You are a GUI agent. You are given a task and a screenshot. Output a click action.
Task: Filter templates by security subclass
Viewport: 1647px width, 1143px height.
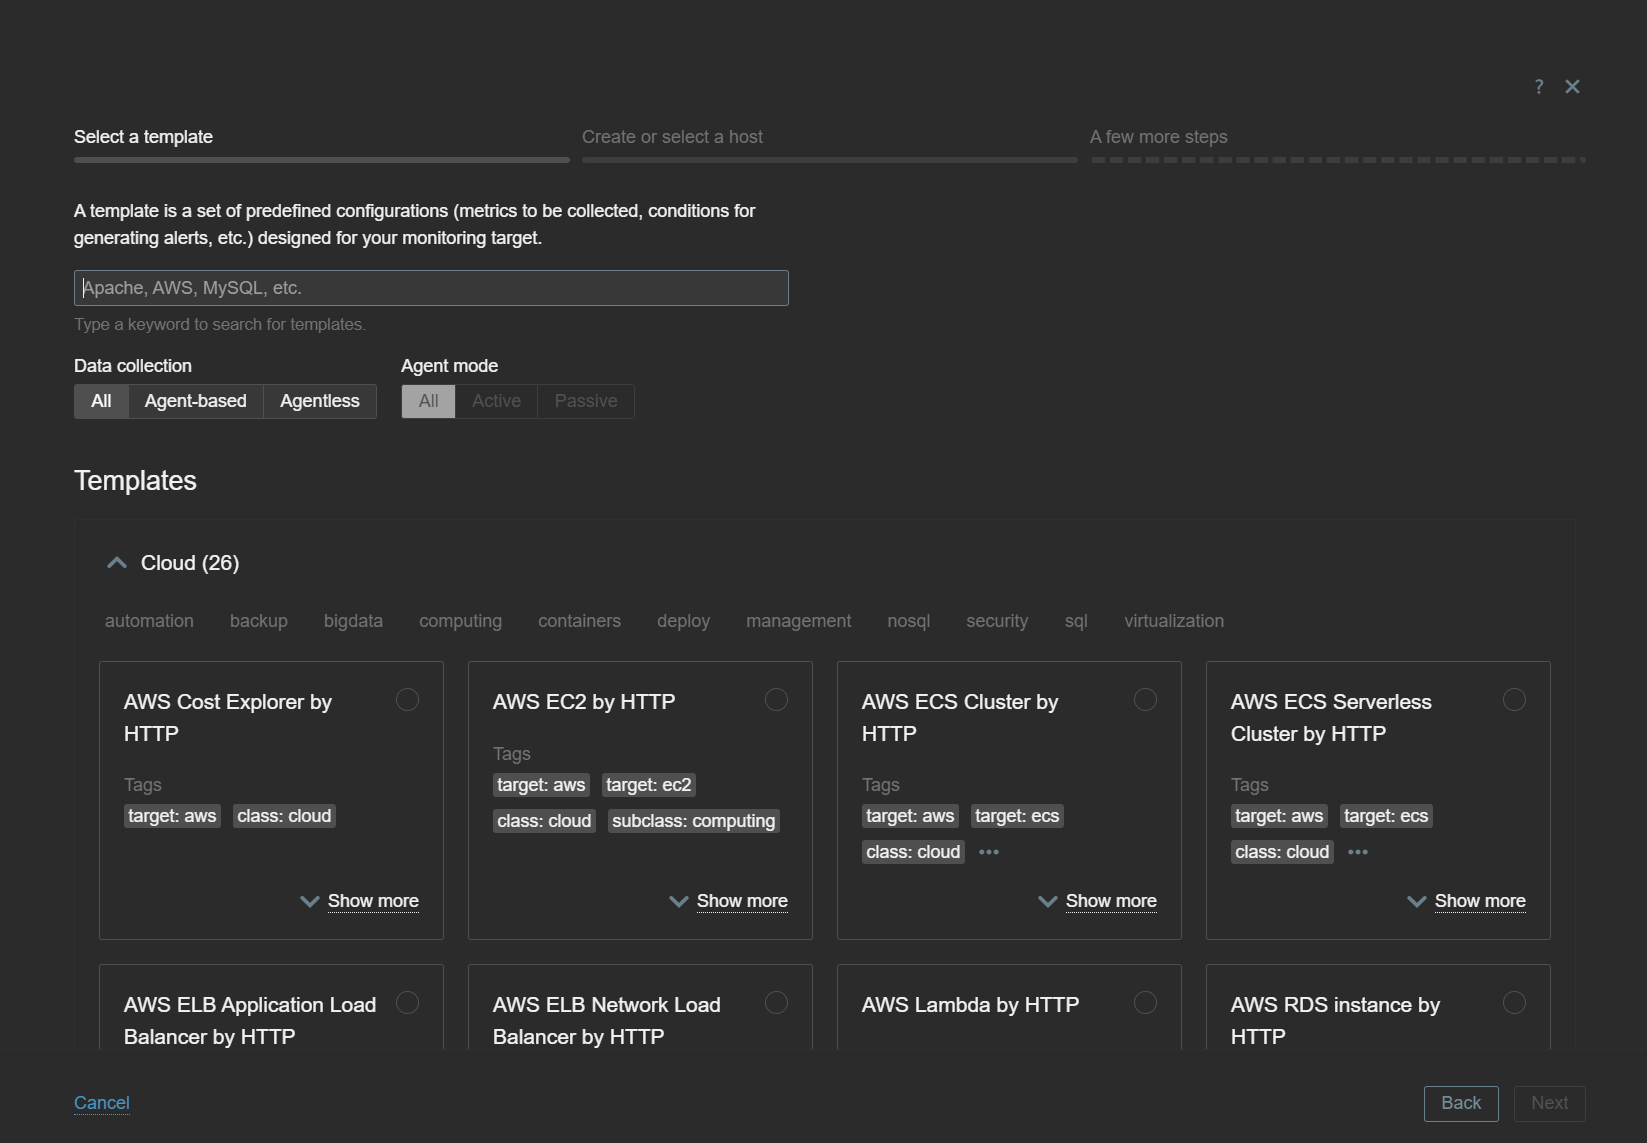(997, 621)
